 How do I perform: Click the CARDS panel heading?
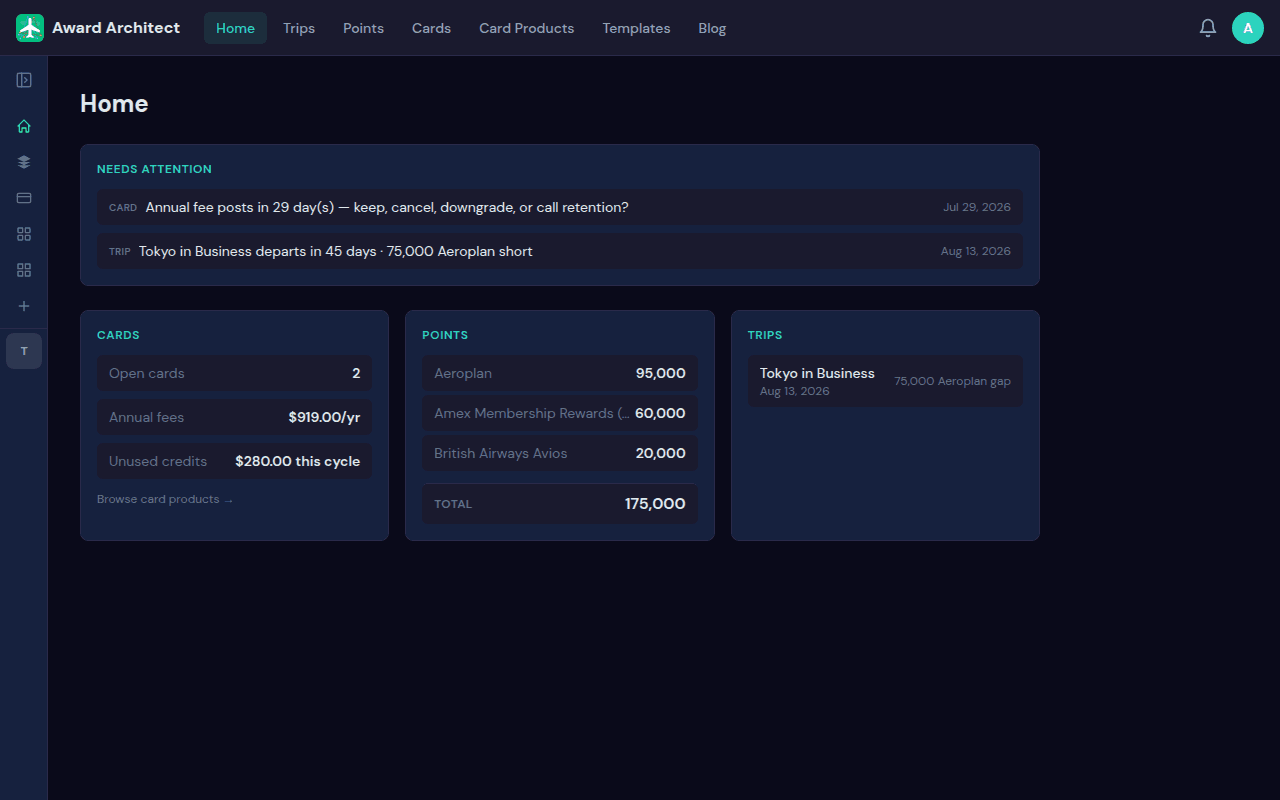click(118, 335)
